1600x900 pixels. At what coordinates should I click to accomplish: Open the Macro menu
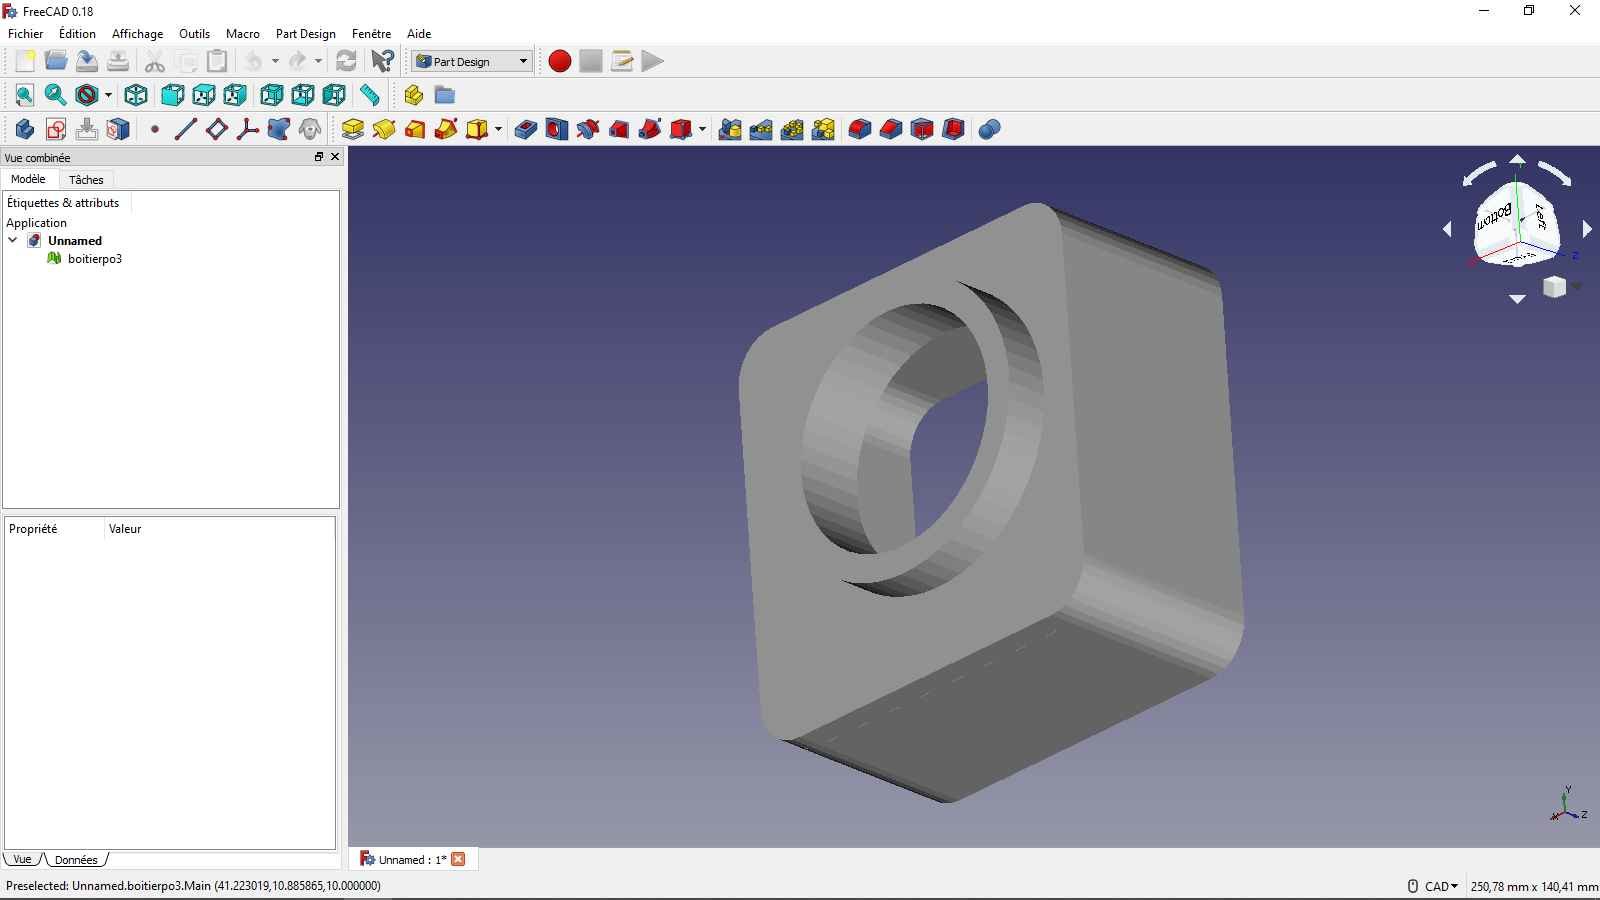coord(243,33)
